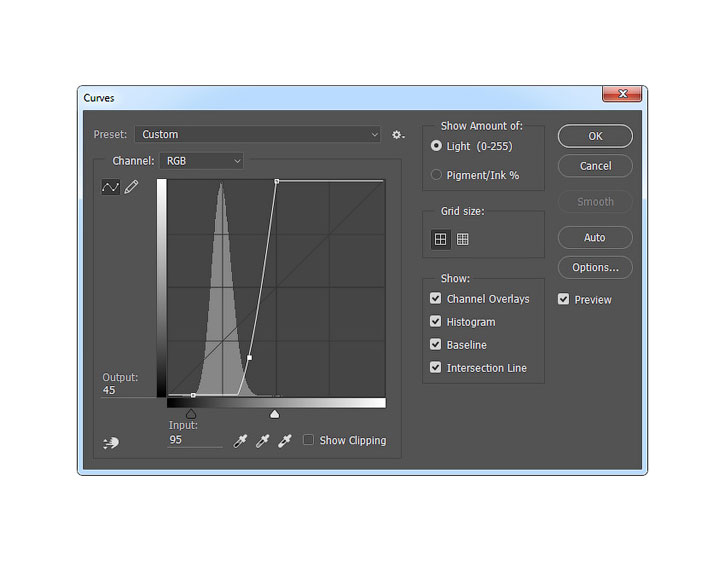Open the Channel dropdown showing RGB
Screen dimensions: 725x561
pos(201,161)
